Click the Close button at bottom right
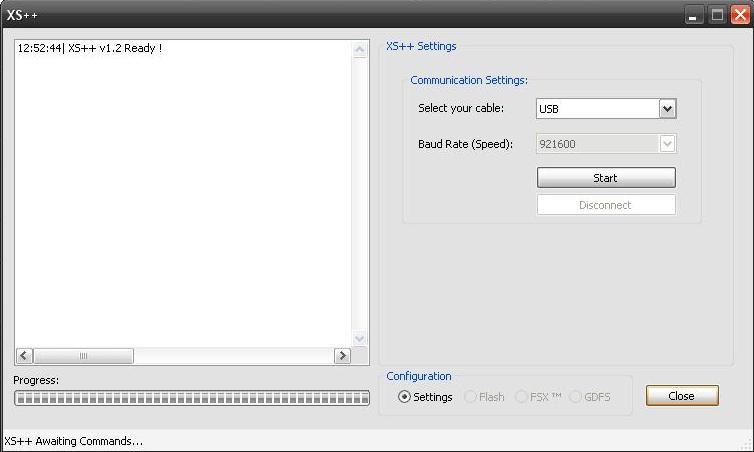The width and height of the screenshot is (754, 452). click(681, 396)
